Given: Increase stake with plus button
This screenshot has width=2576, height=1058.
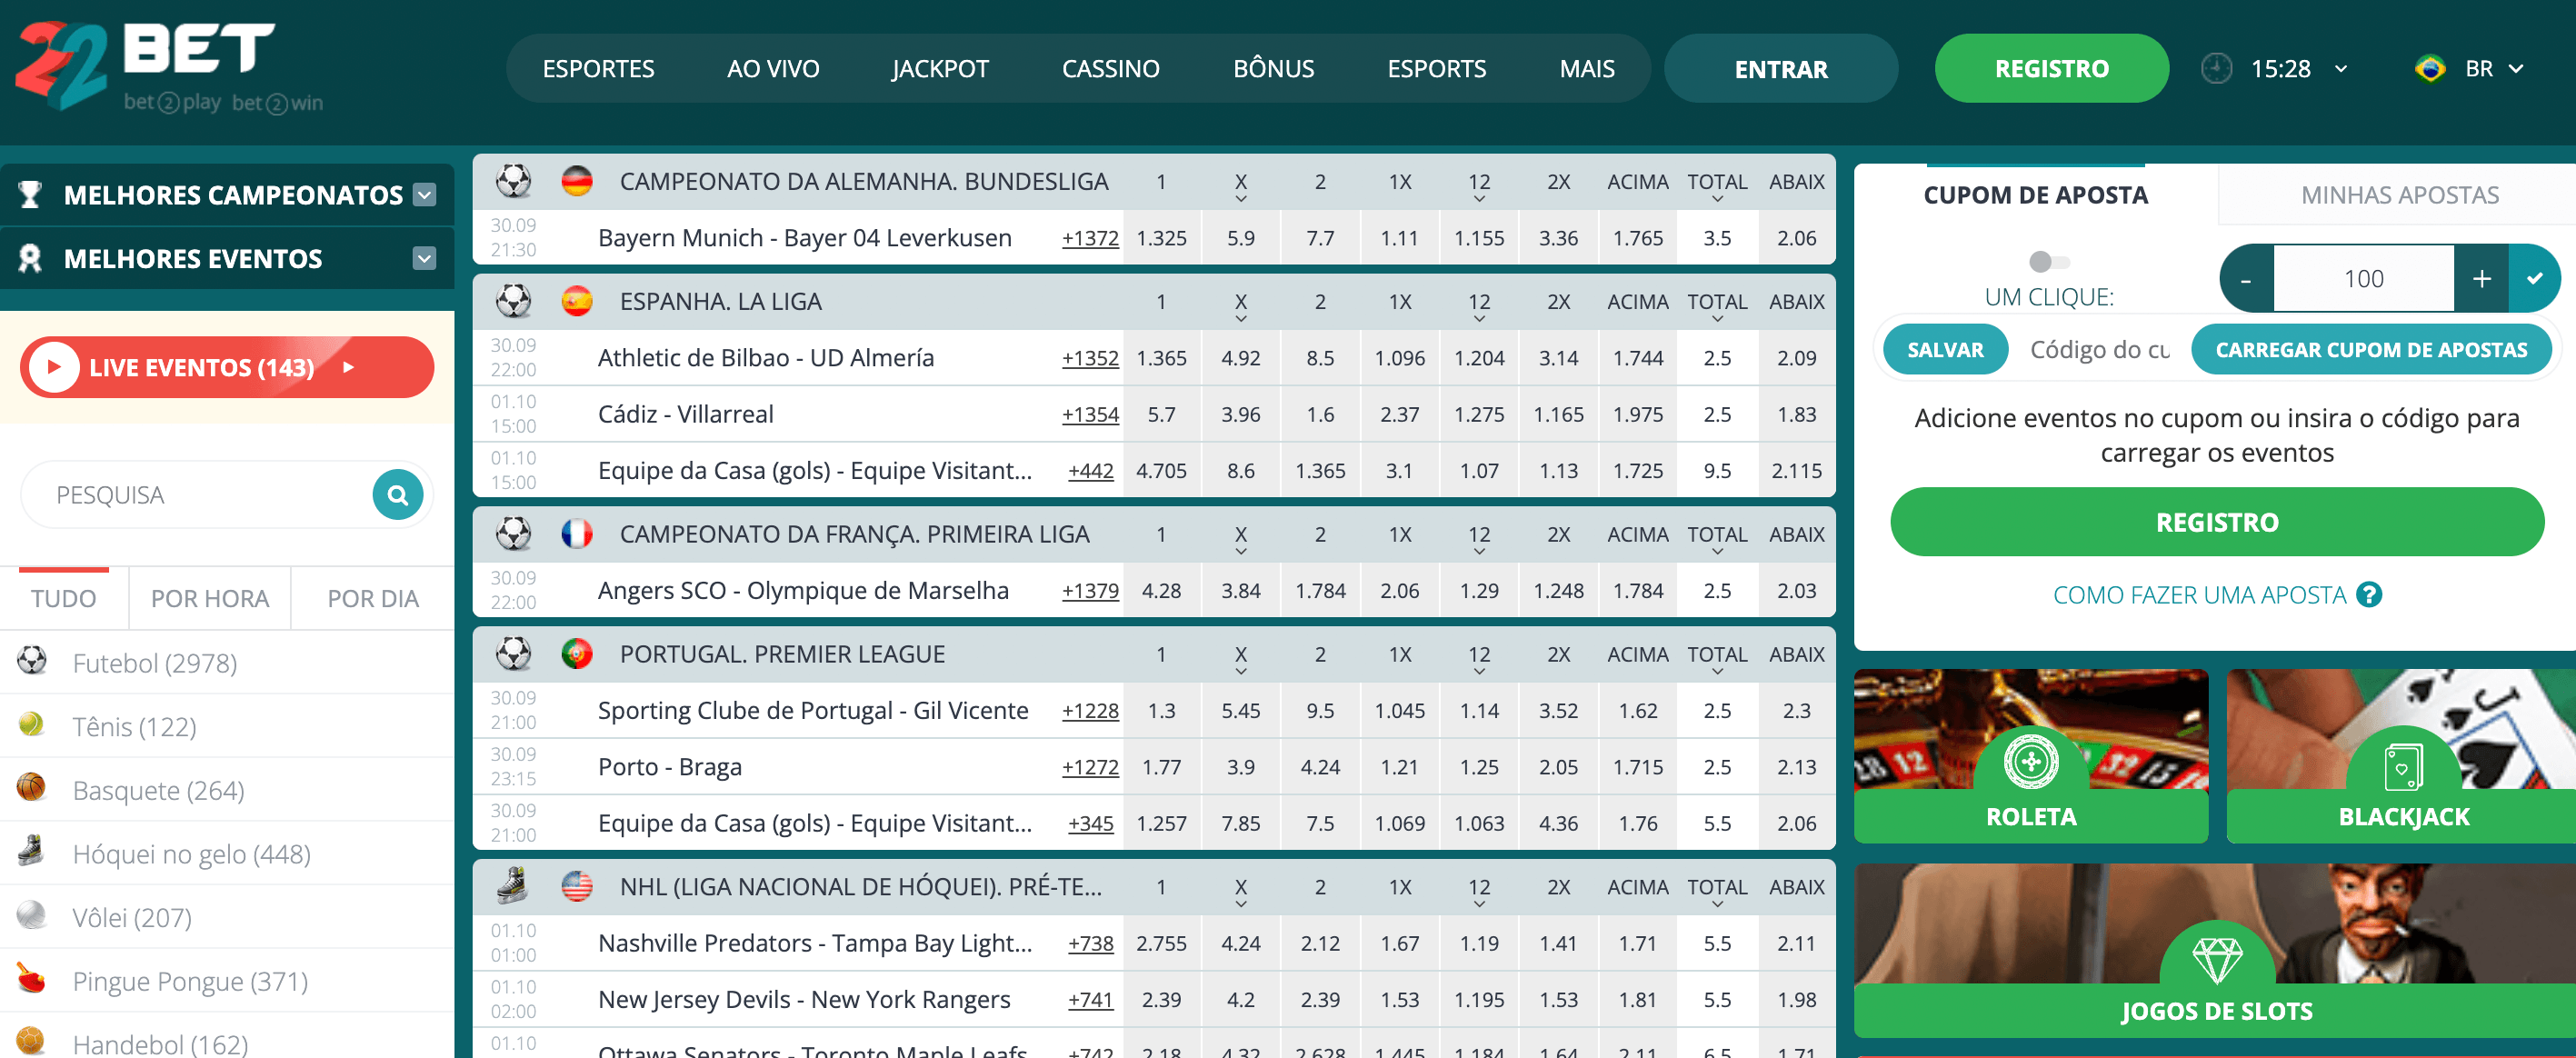Looking at the screenshot, I should coord(2481,279).
